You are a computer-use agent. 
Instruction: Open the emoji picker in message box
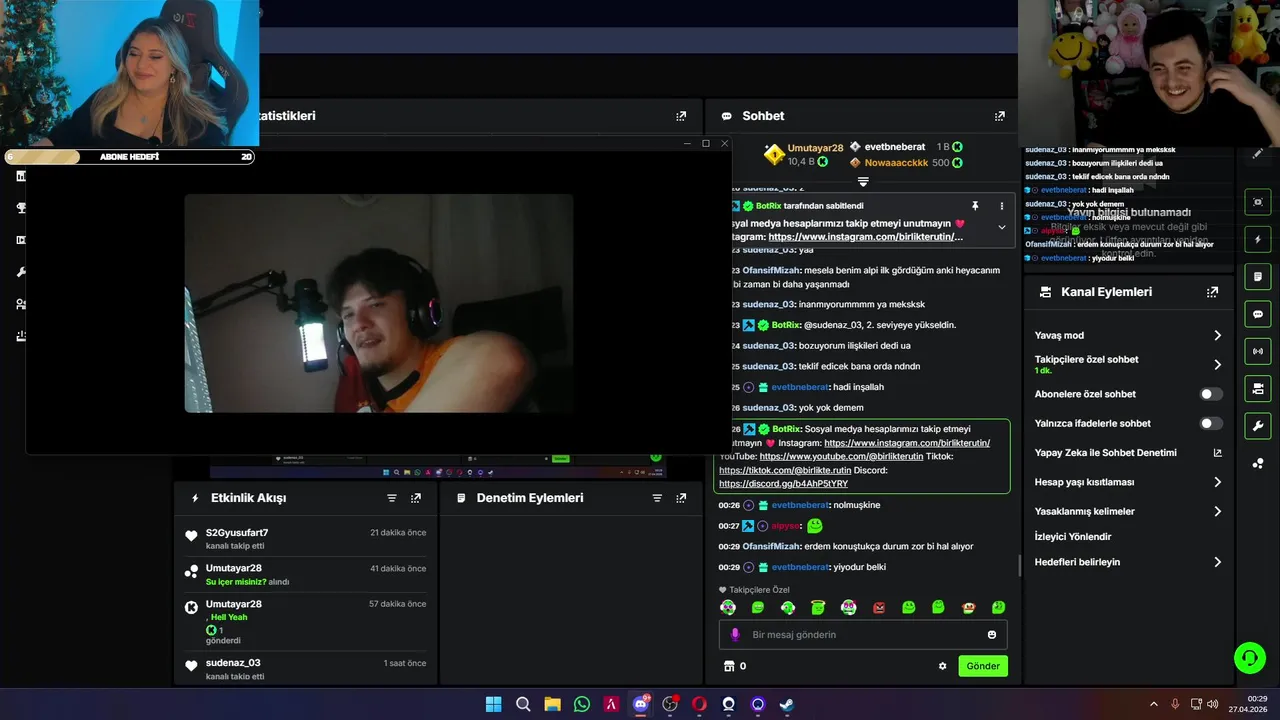[992, 634]
